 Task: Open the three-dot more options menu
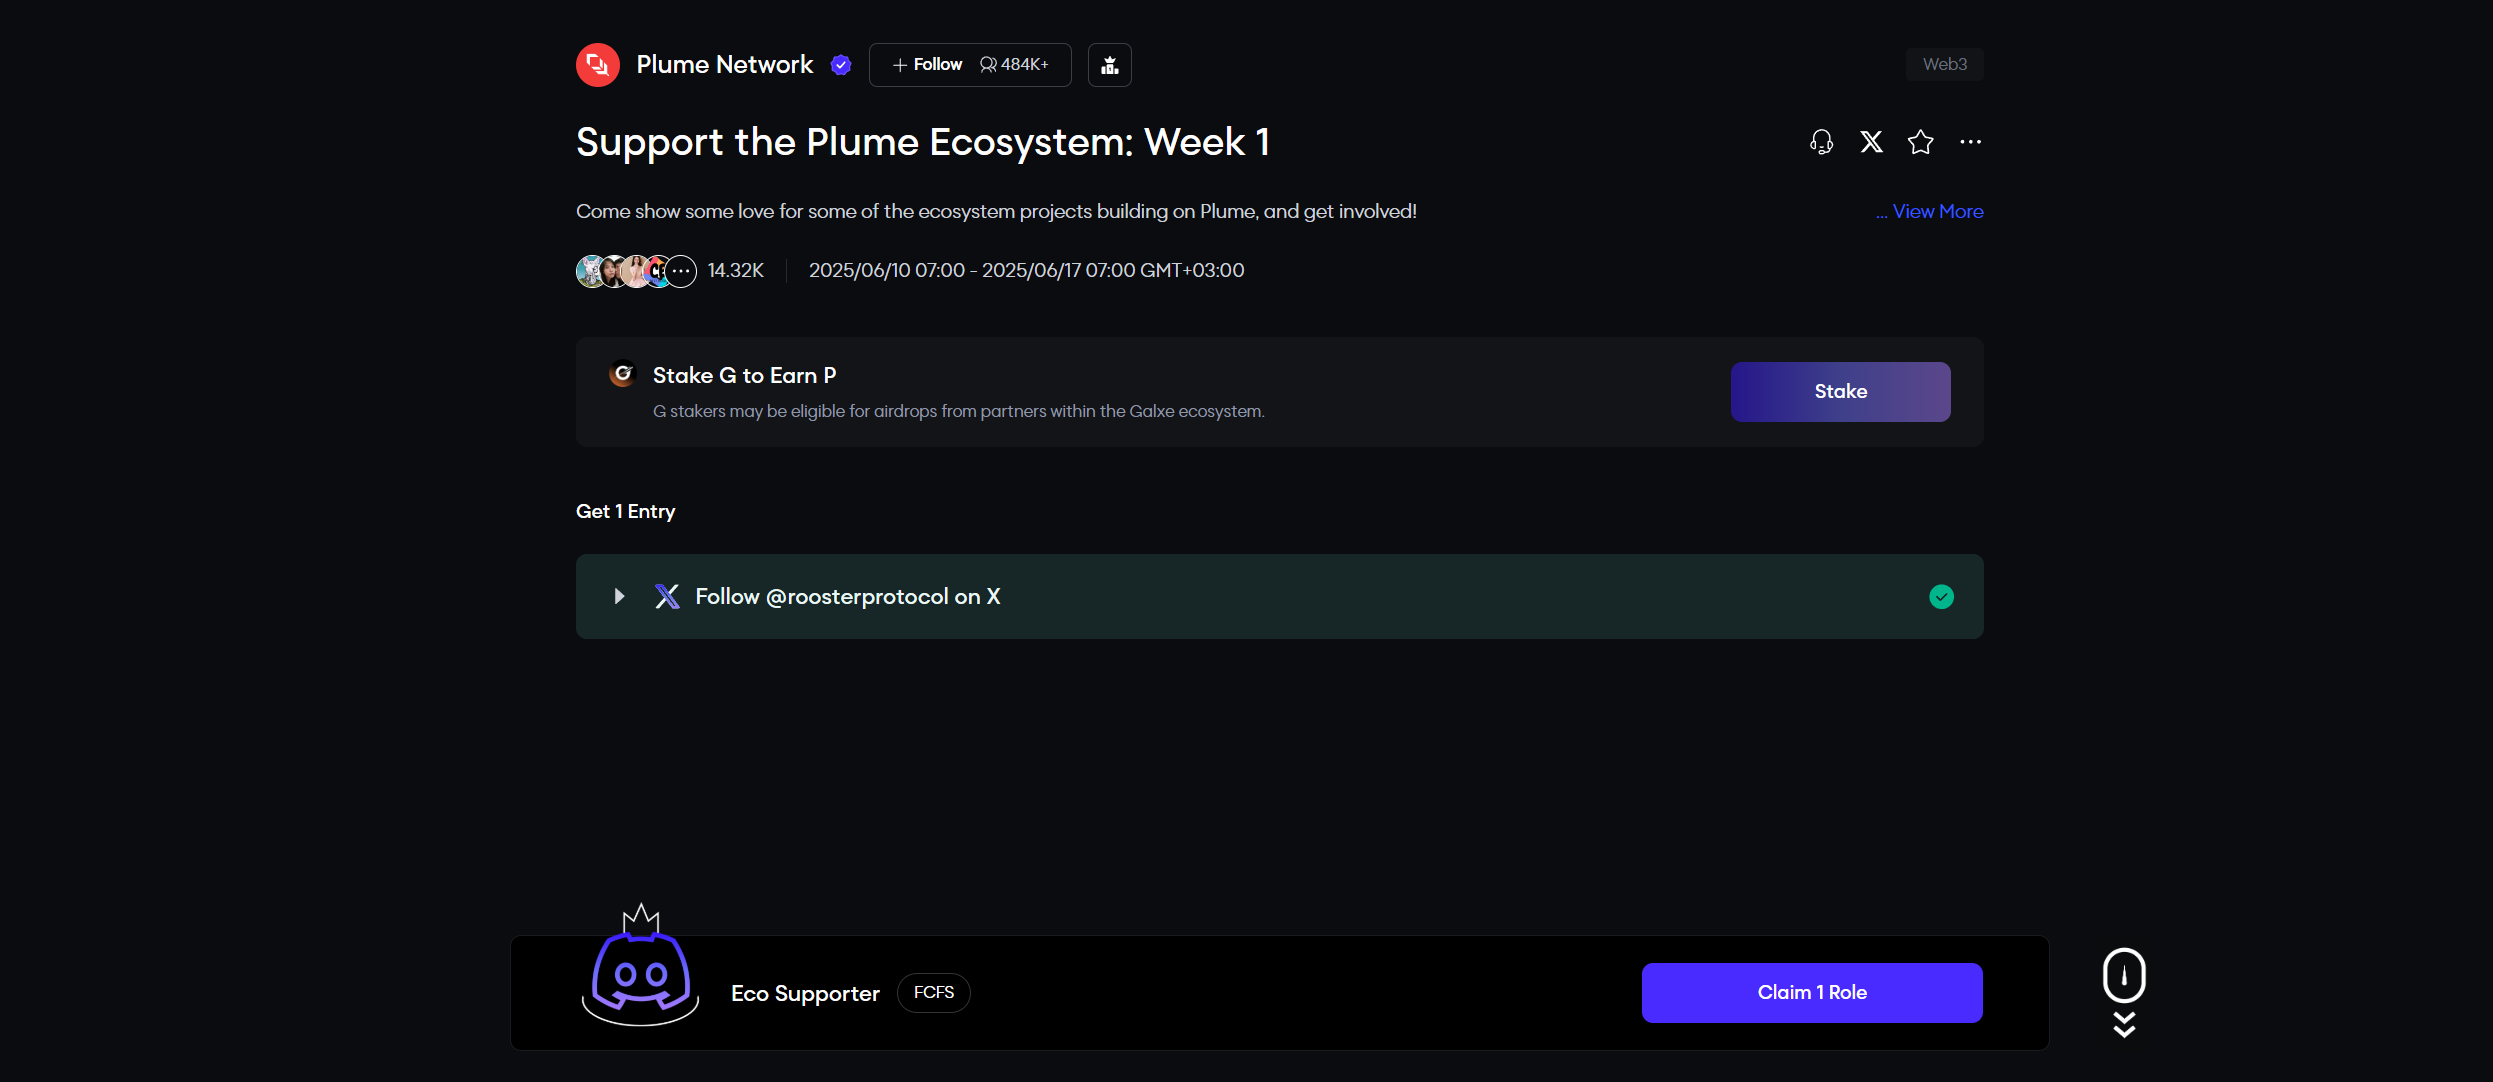pos(1970,142)
